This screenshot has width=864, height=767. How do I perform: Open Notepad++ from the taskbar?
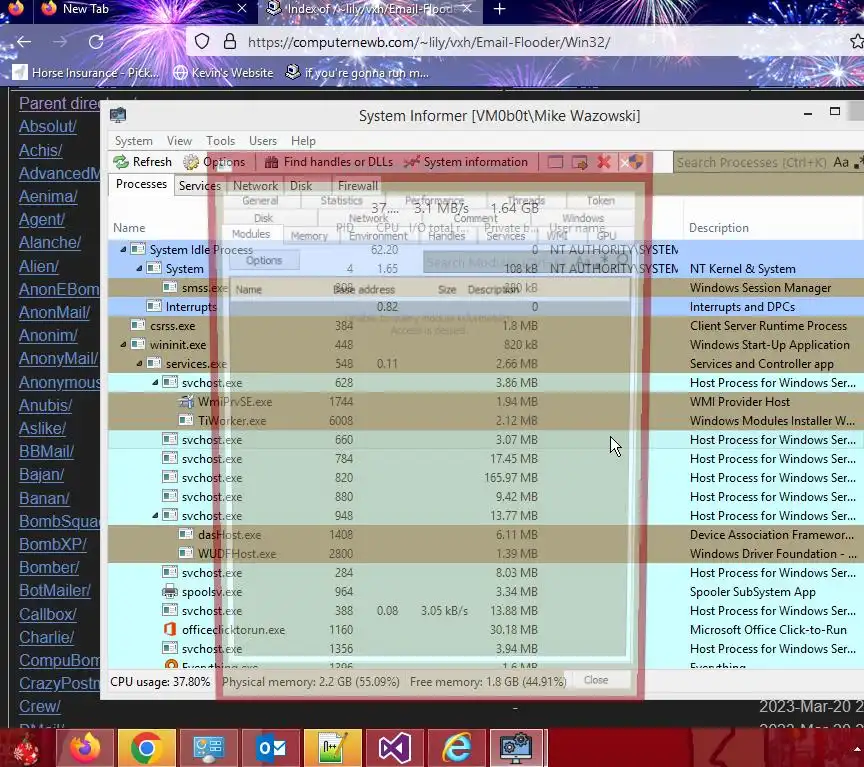[332, 748]
